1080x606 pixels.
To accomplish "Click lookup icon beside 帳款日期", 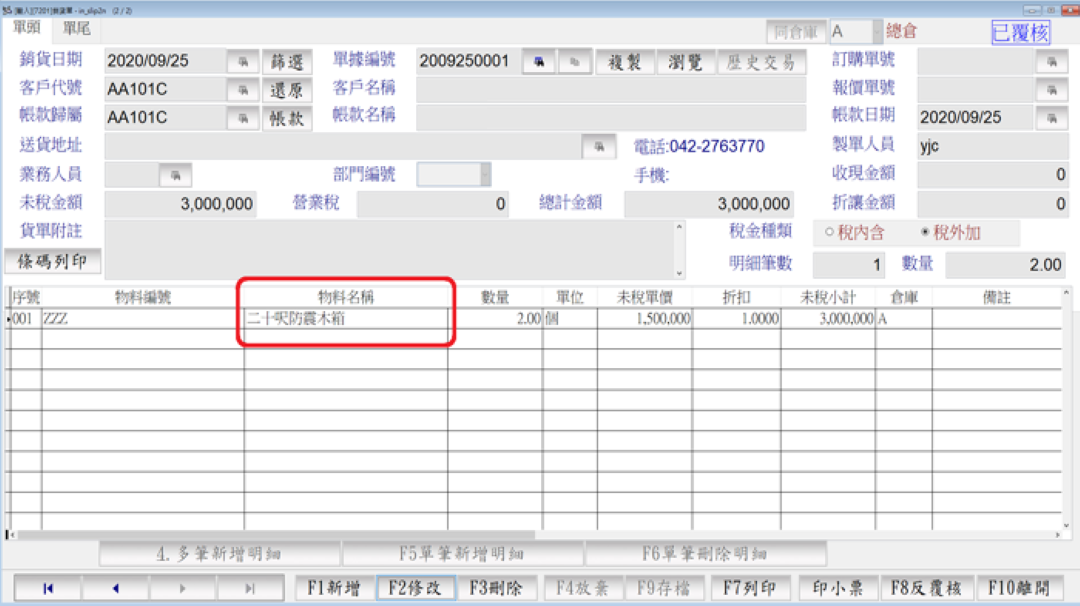I will pyautogui.click(x=1051, y=118).
